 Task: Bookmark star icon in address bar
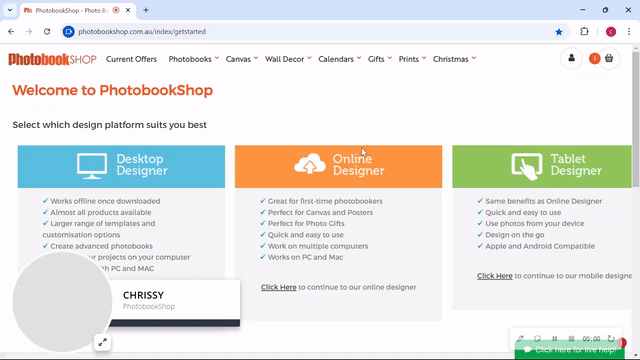(x=559, y=32)
